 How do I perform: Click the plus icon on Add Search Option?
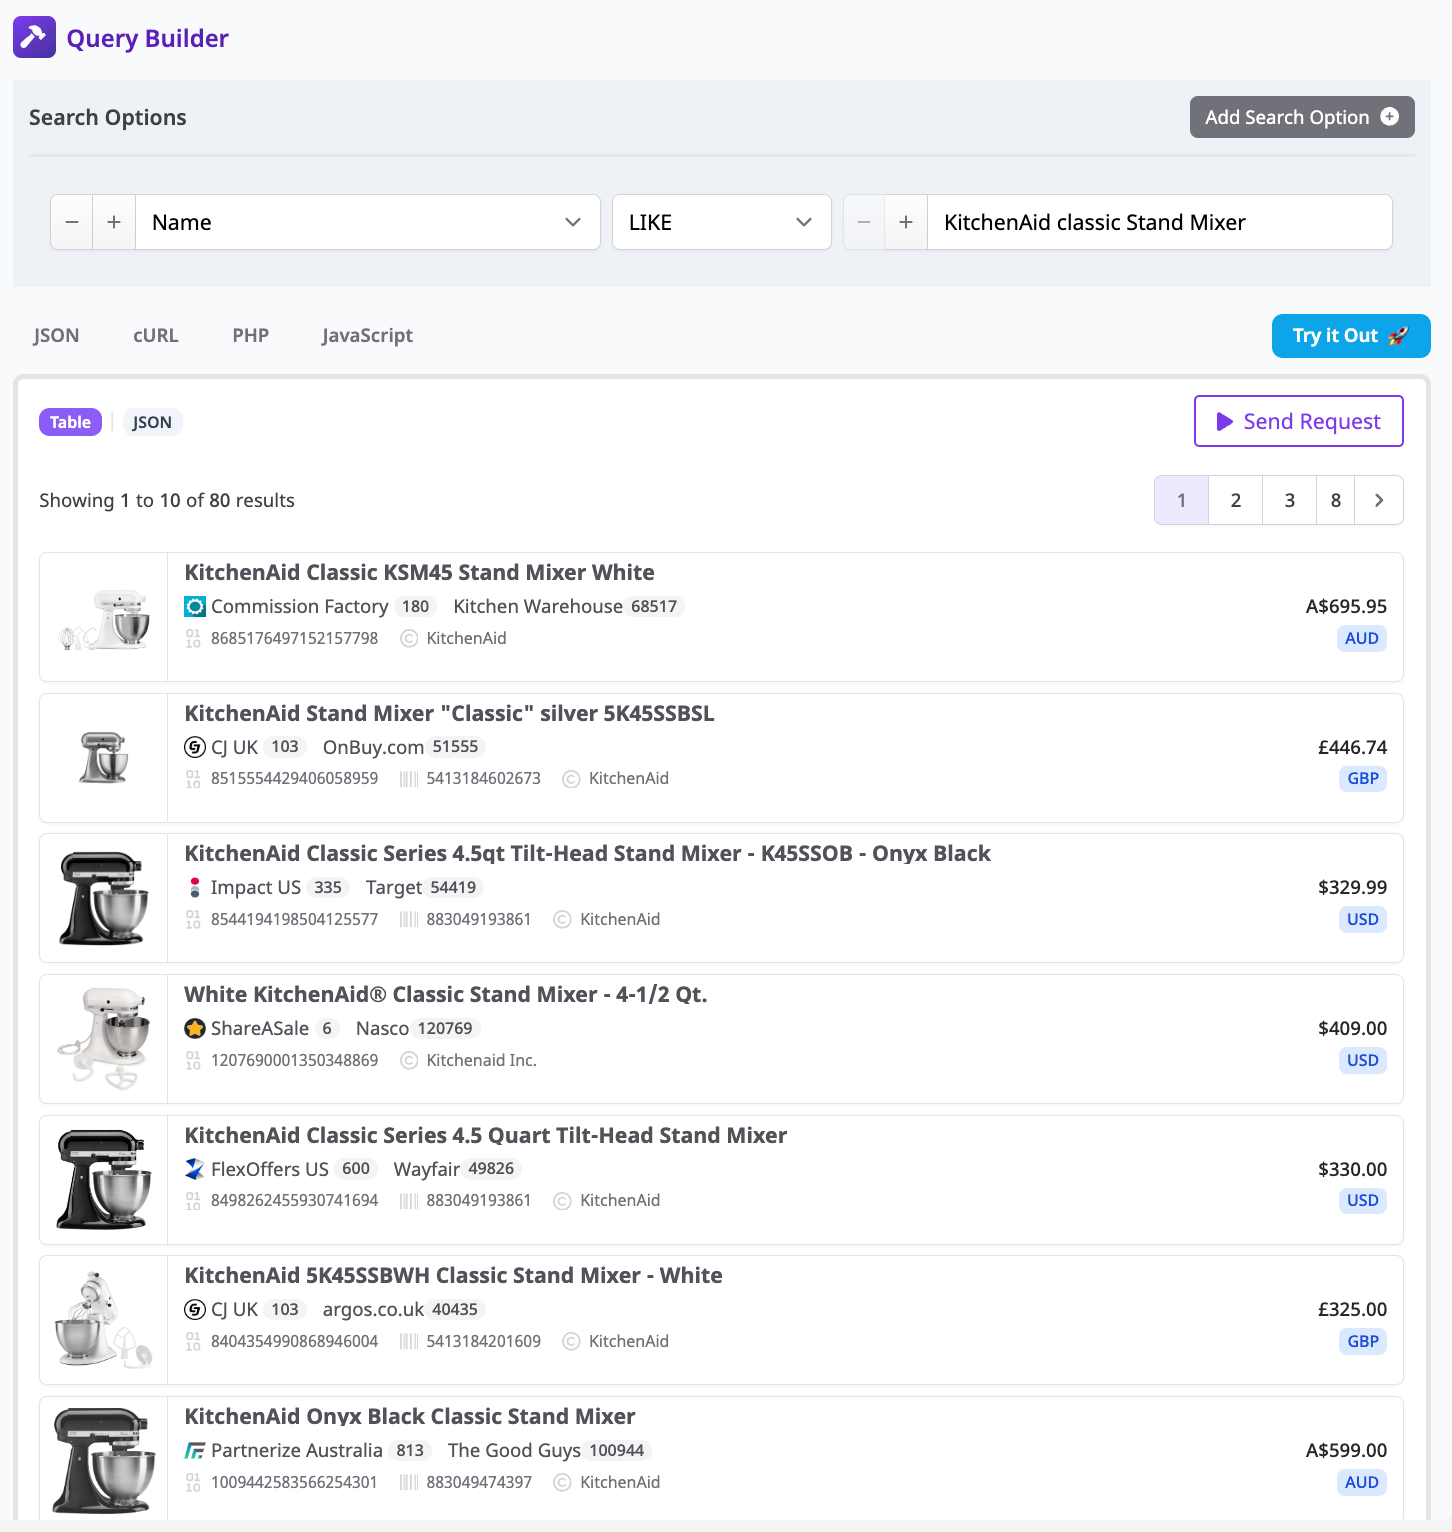[x=1389, y=117]
